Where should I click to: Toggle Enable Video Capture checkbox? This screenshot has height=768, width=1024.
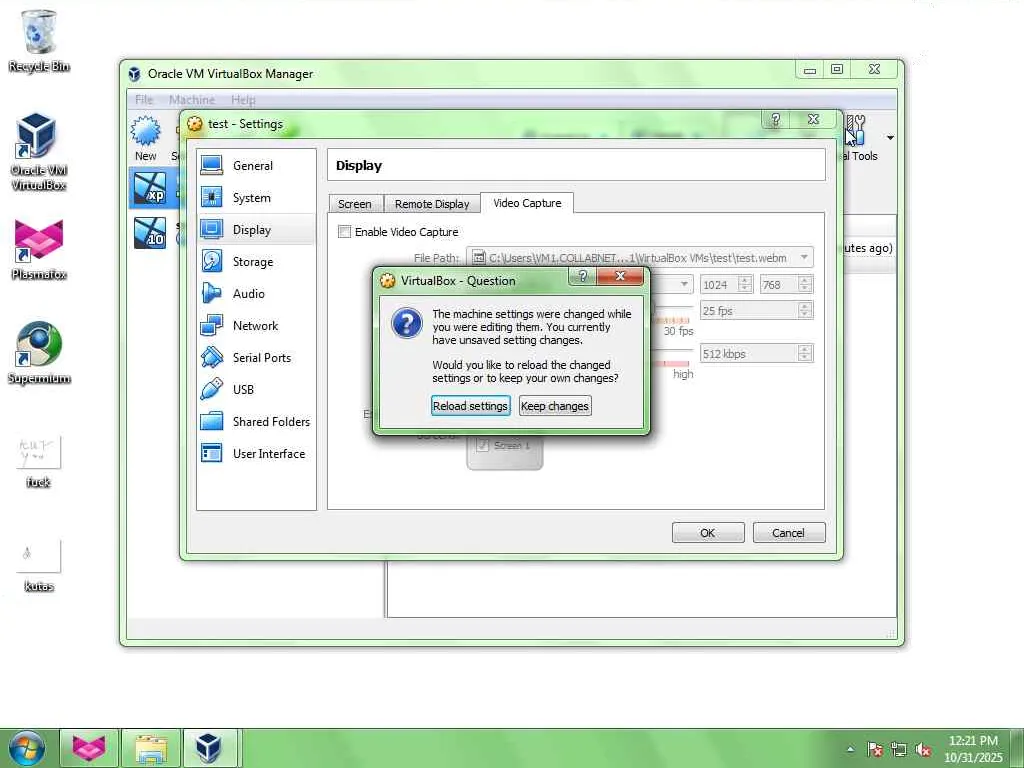(344, 232)
